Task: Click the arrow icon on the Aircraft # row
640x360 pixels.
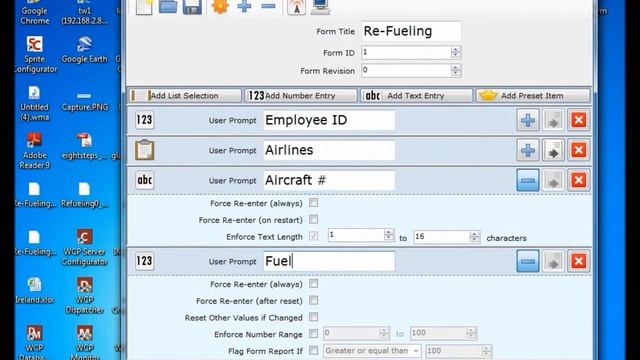Action: (x=553, y=180)
